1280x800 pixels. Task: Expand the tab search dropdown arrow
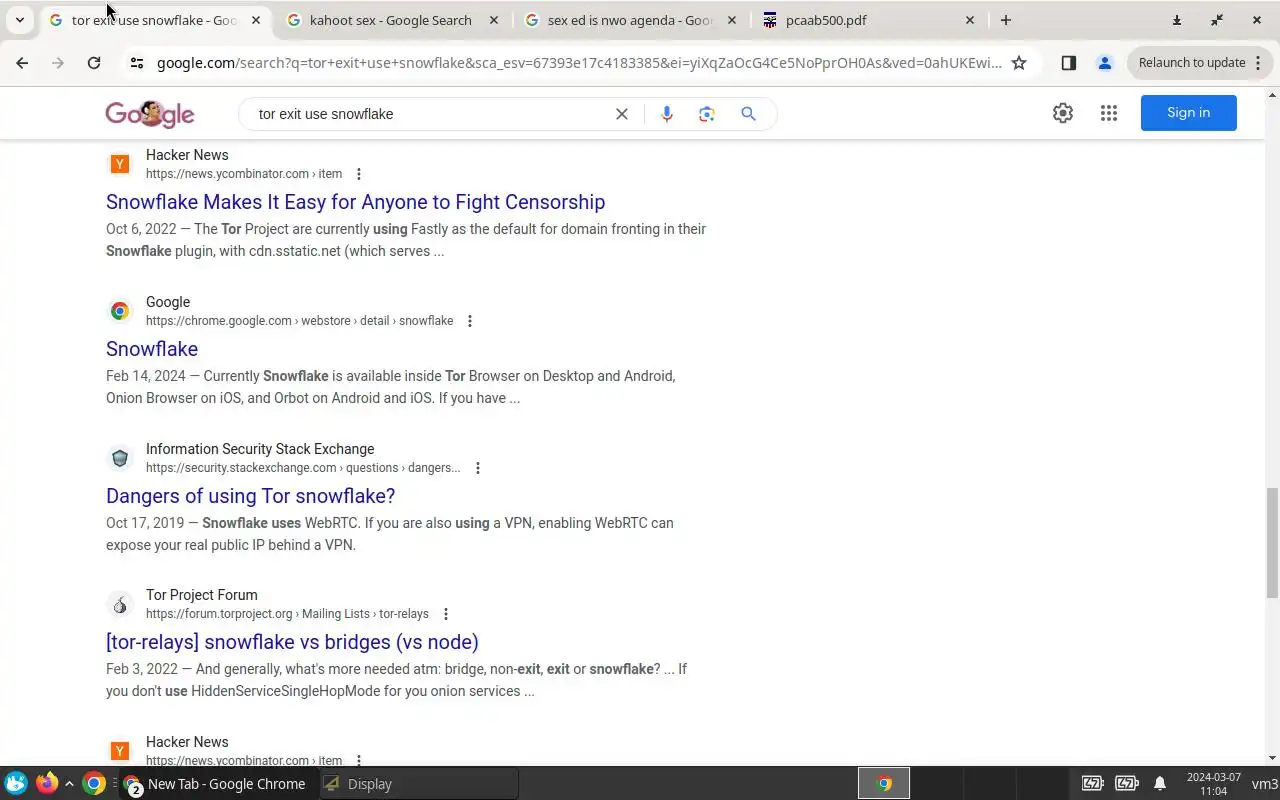pyautogui.click(x=19, y=20)
